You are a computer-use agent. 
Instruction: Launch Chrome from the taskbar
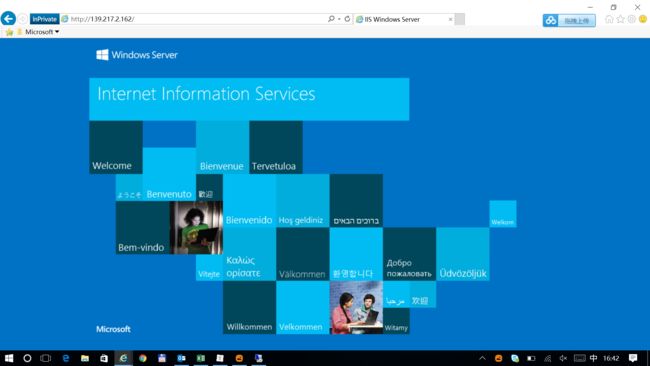point(143,358)
